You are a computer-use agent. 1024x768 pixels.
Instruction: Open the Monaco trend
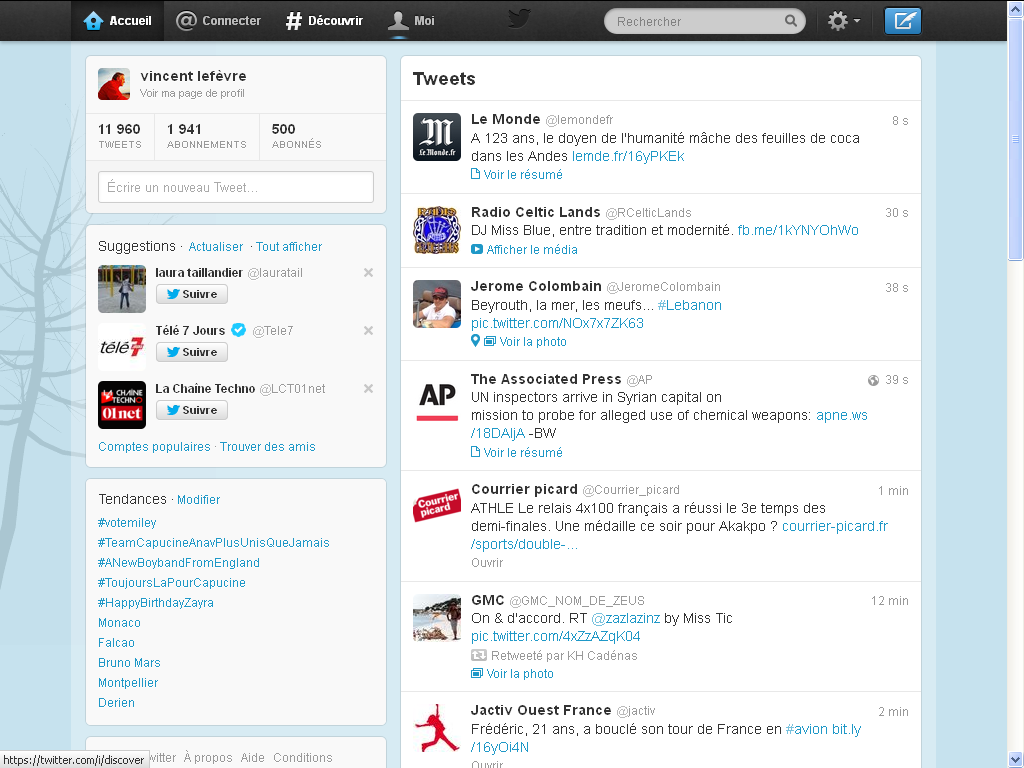[120, 623]
